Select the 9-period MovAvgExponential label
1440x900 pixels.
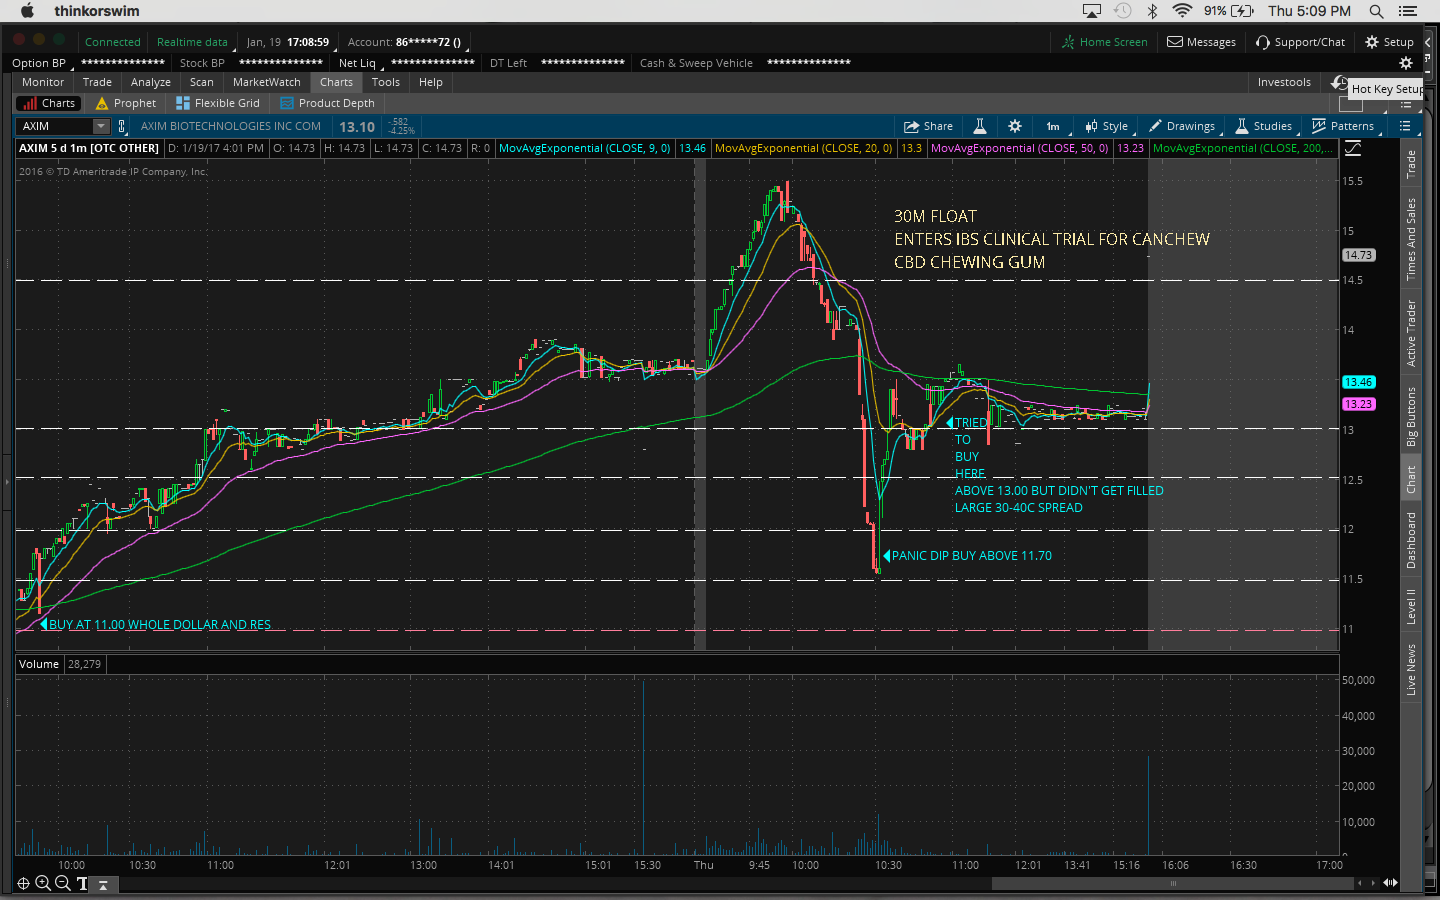[x=585, y=148]
